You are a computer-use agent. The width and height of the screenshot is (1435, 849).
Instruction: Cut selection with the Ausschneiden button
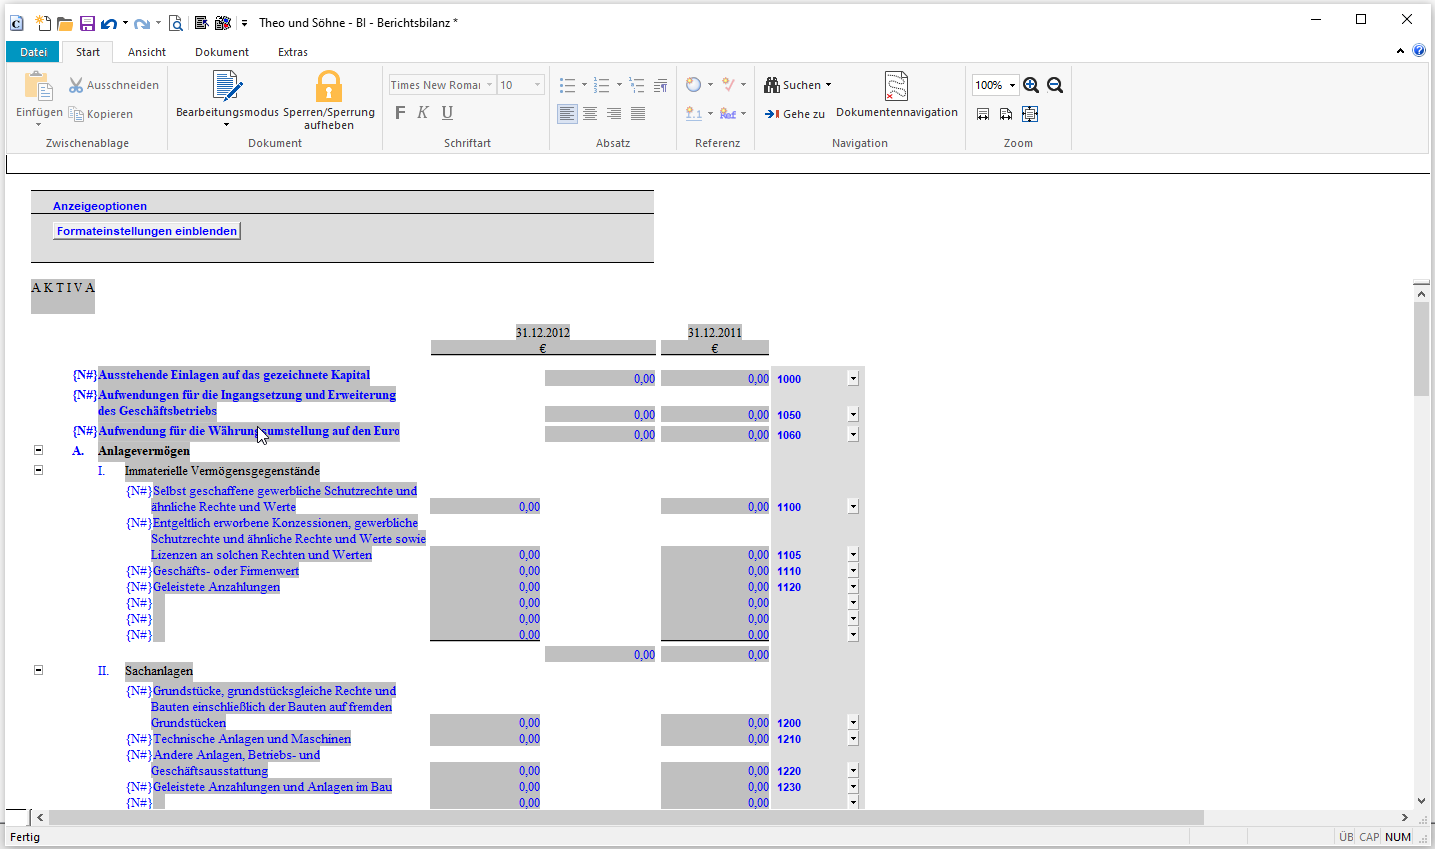114,85
